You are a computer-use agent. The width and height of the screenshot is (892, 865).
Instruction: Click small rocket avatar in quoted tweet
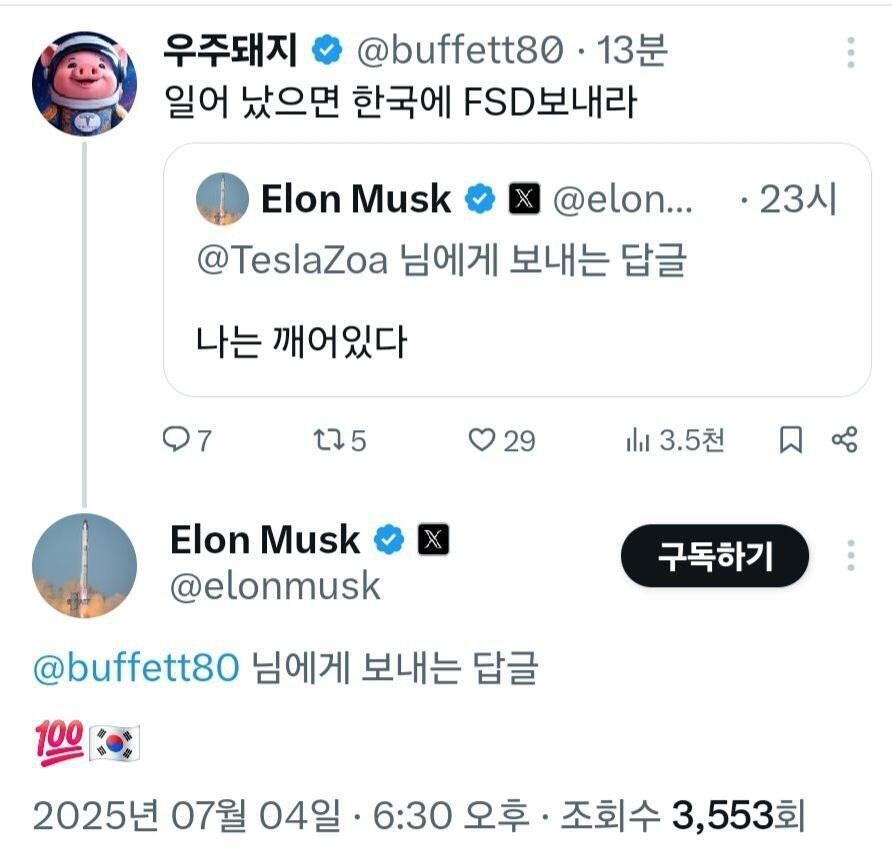(x=222, y=199)
